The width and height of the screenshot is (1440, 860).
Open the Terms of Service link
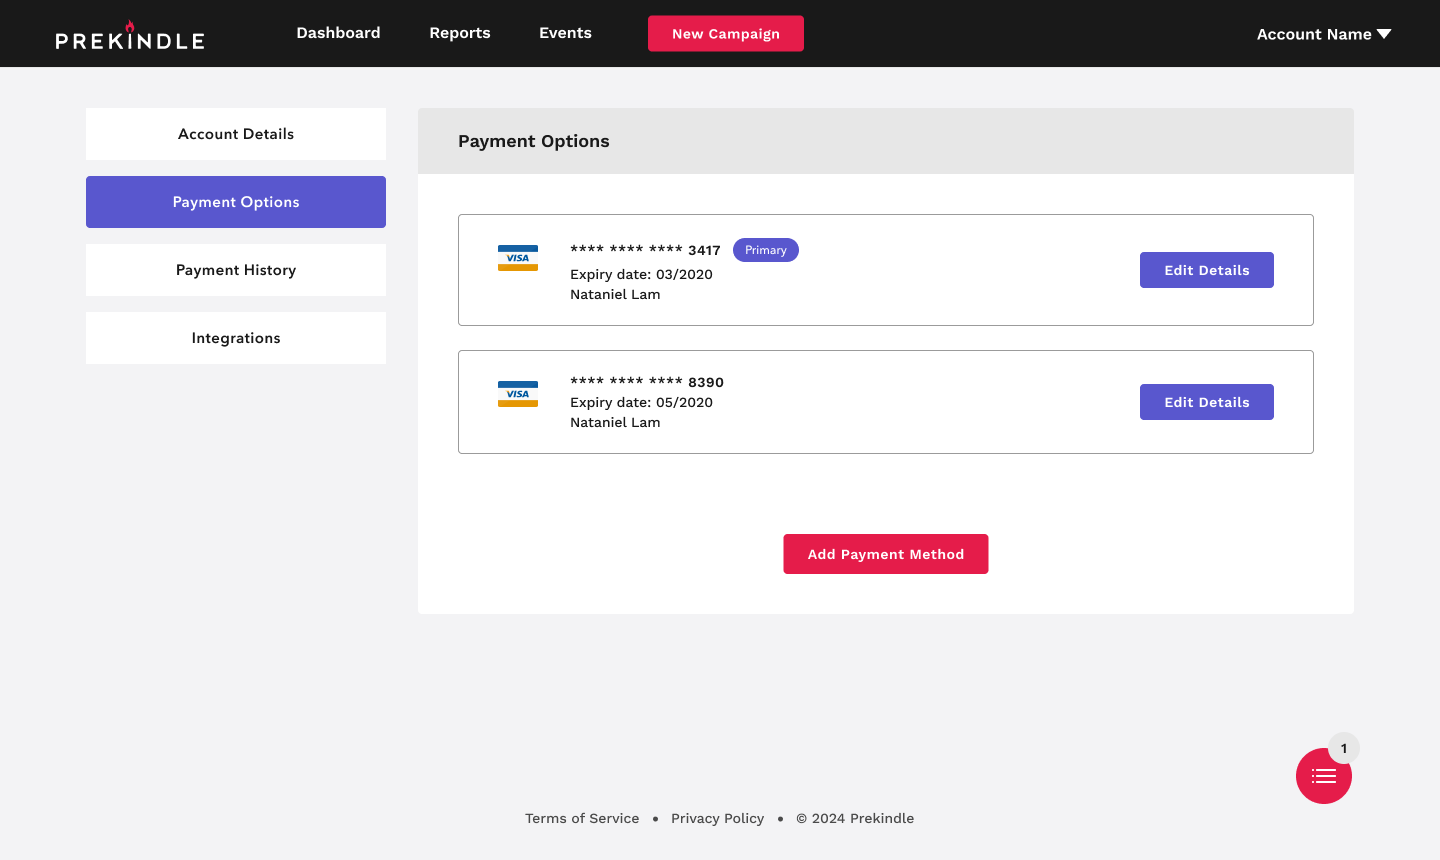(582, 818)
